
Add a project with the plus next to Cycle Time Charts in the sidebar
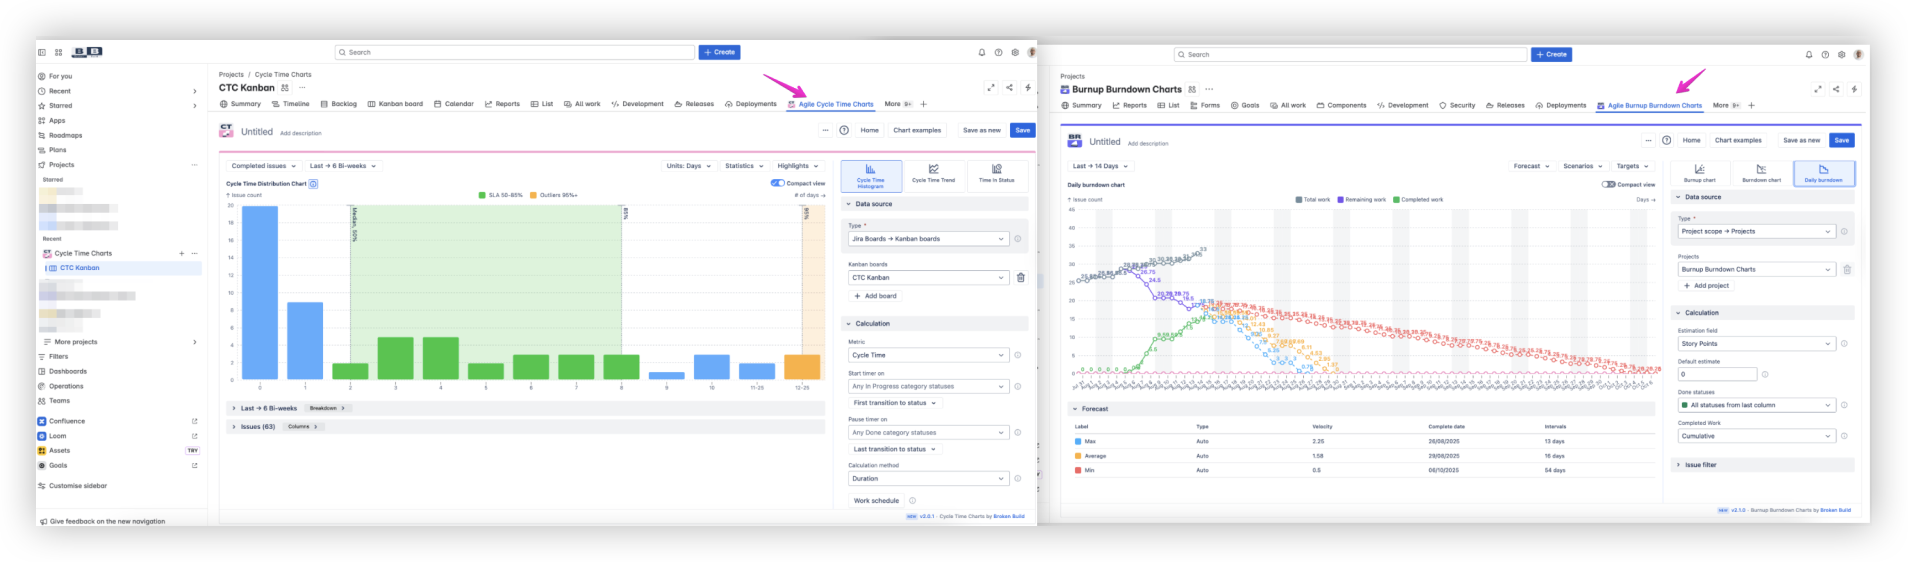point(181,253)
